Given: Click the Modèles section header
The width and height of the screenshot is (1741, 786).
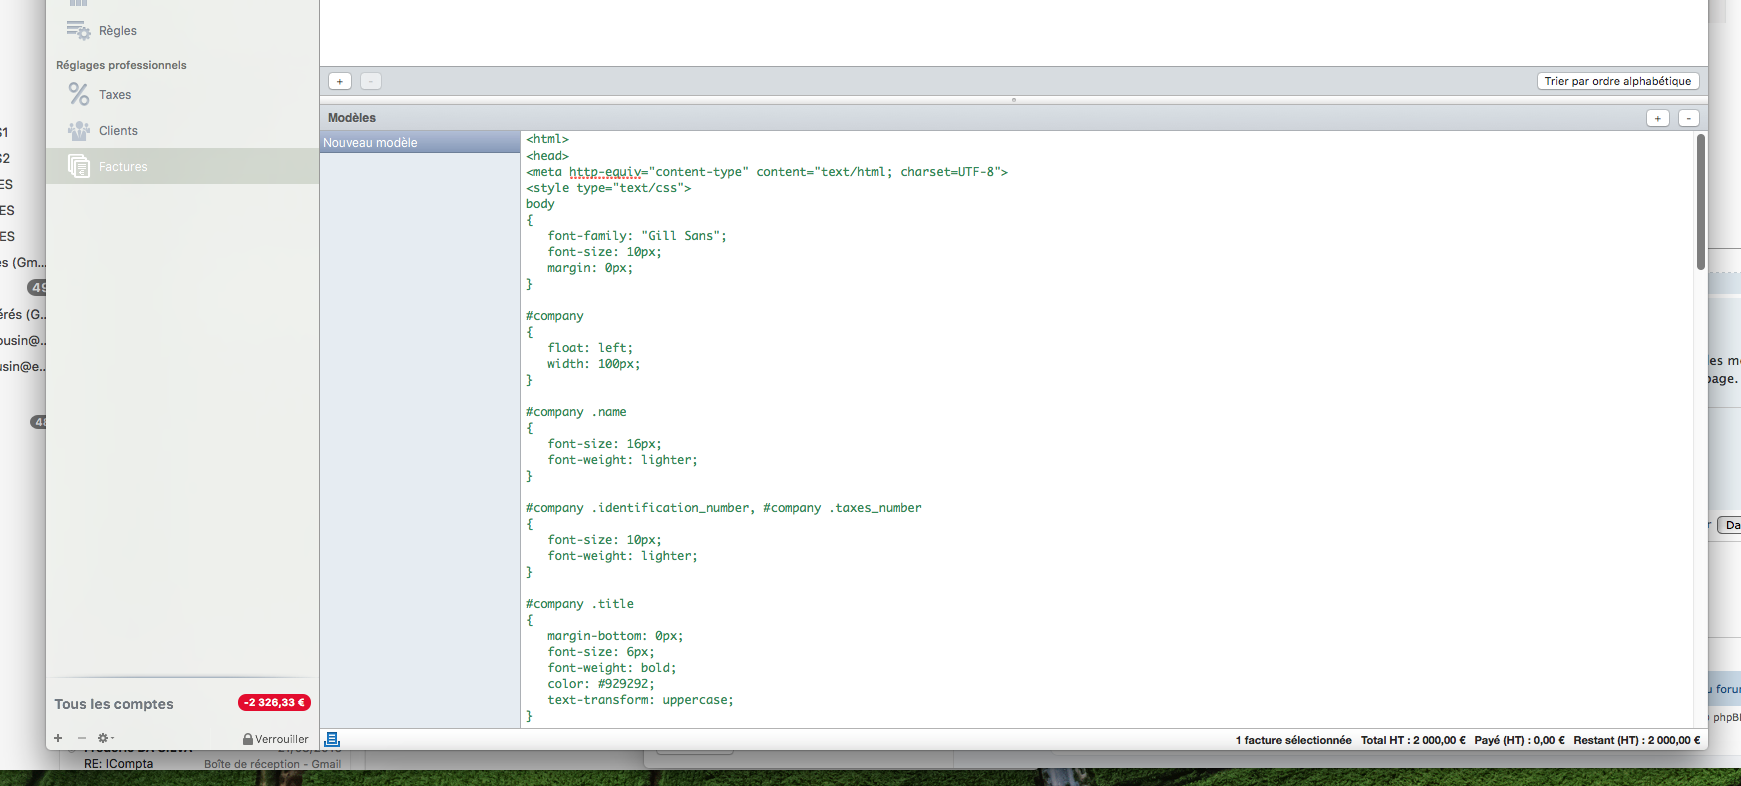Looking at the screenshot, I should 352,117.
